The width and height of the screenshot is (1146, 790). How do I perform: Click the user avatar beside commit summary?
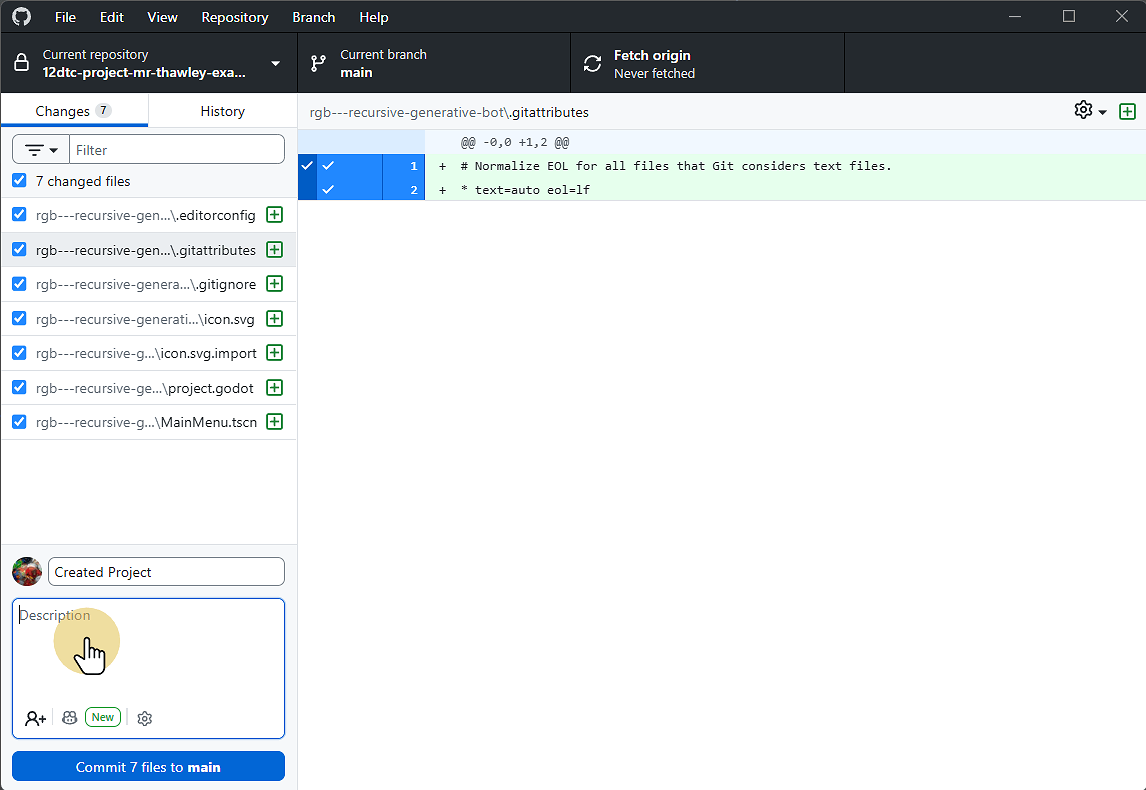click(27, 572)
